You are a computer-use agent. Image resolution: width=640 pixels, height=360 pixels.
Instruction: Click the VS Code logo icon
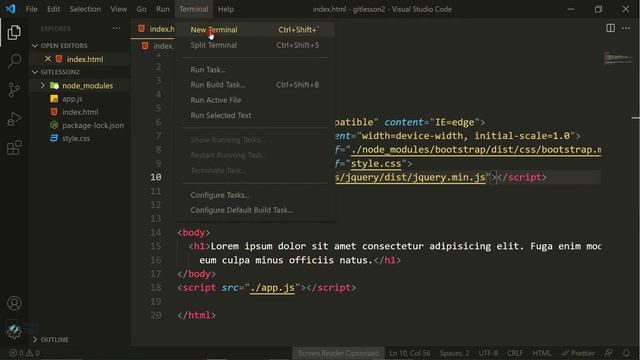[x=10, y=9]
